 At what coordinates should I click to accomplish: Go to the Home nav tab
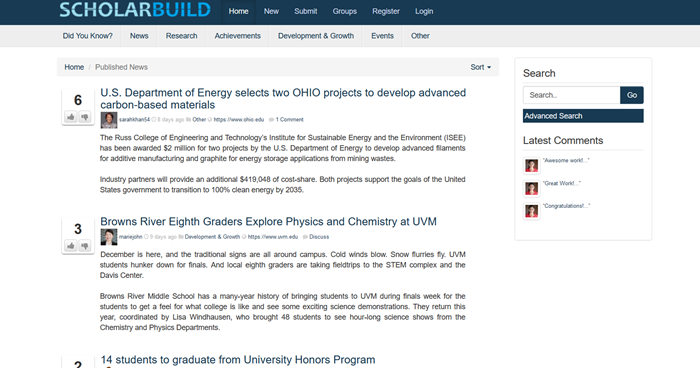(x=238, y=12)
